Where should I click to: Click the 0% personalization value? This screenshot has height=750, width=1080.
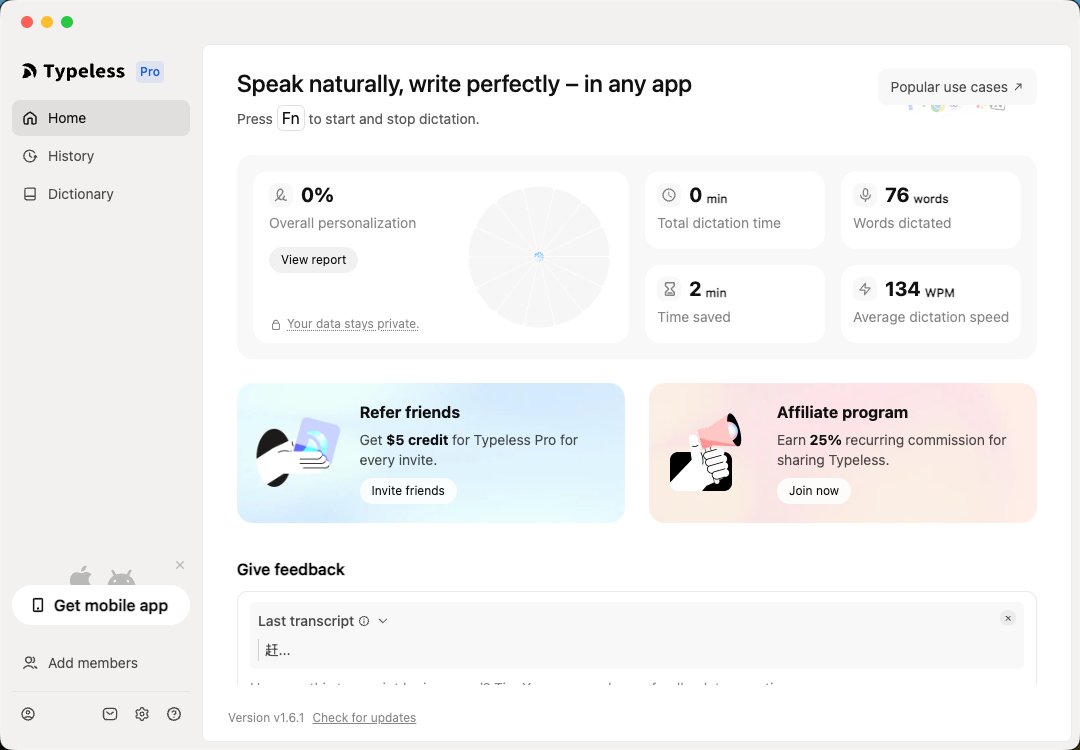(318, 196)
